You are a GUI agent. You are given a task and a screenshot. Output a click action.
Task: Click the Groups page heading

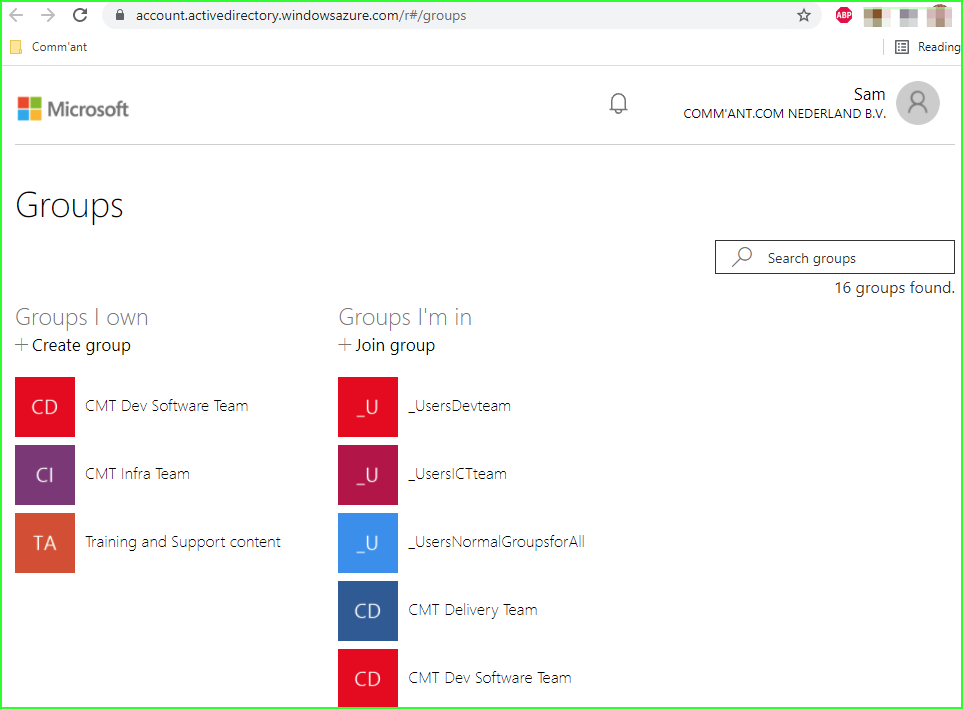point(69,206)
